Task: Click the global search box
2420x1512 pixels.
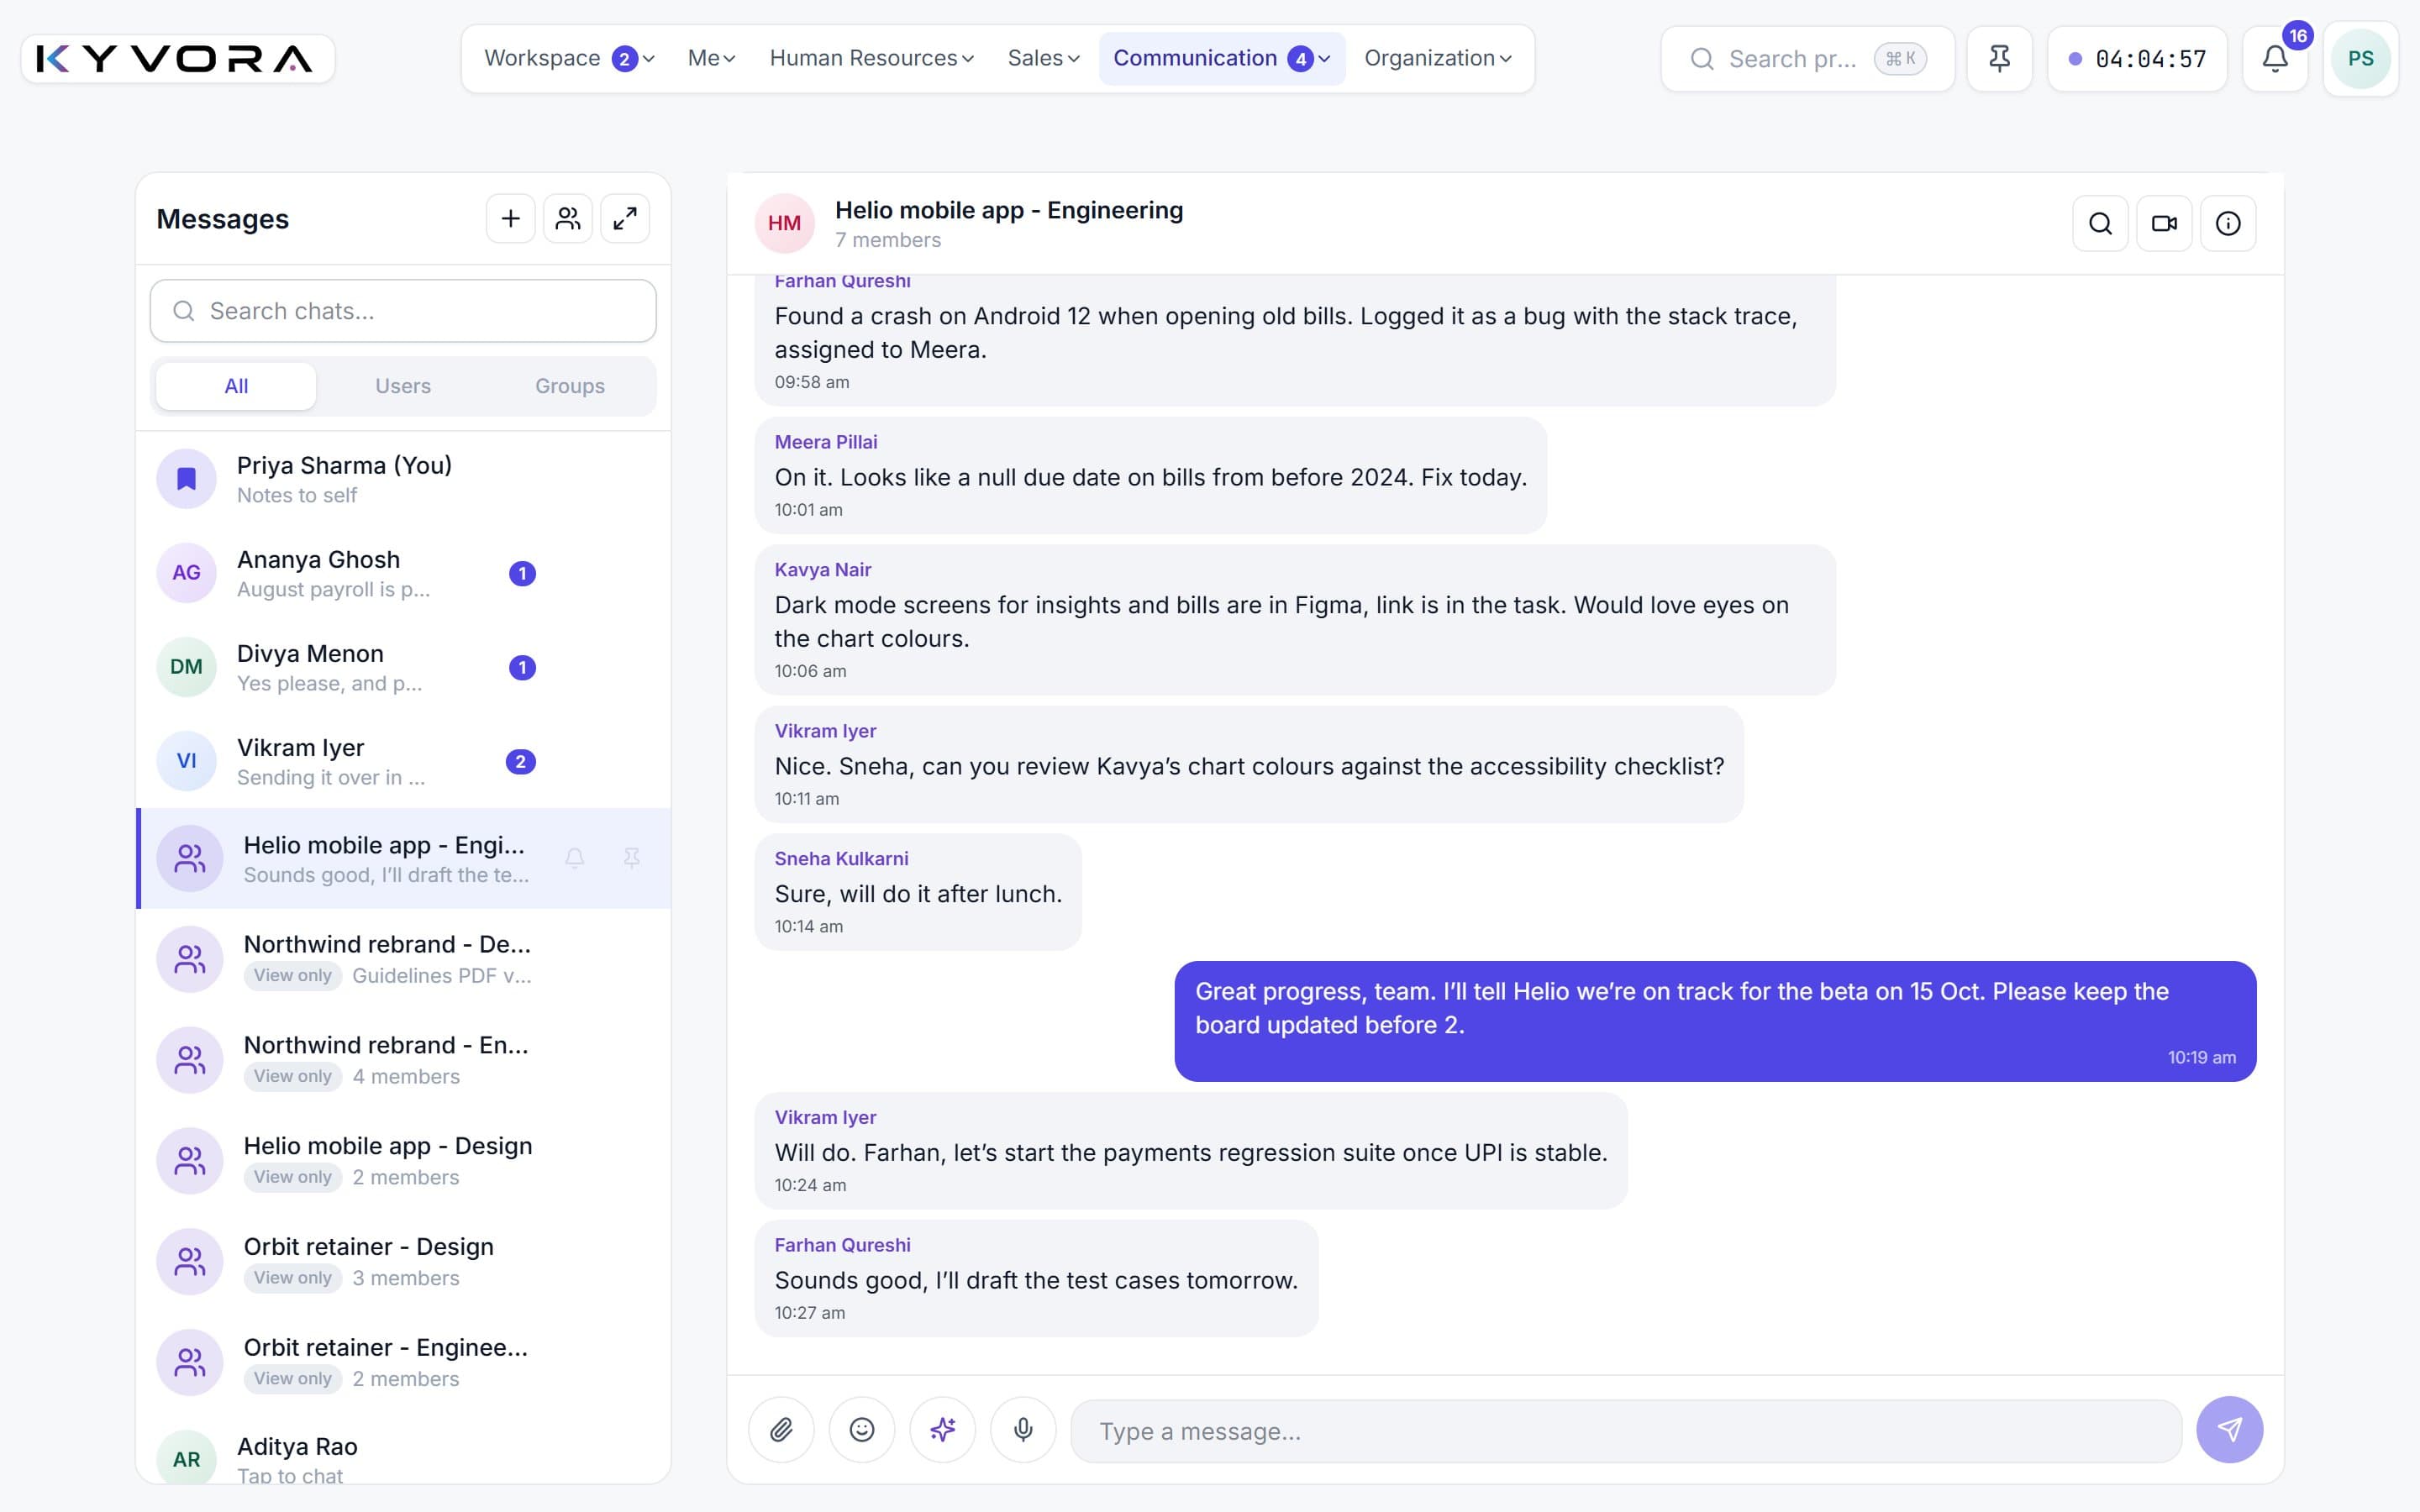Action: pyautogui.click(x=1807, y=59)
